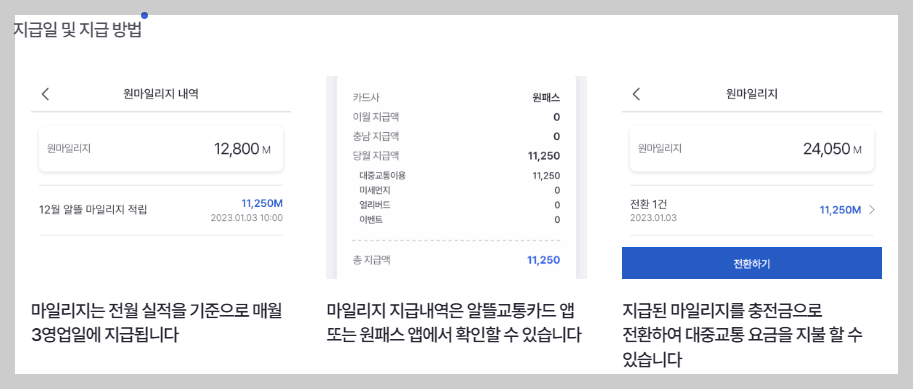
Task: Click the 원마일리지 내역 title
Action: [x=161, y=94]
